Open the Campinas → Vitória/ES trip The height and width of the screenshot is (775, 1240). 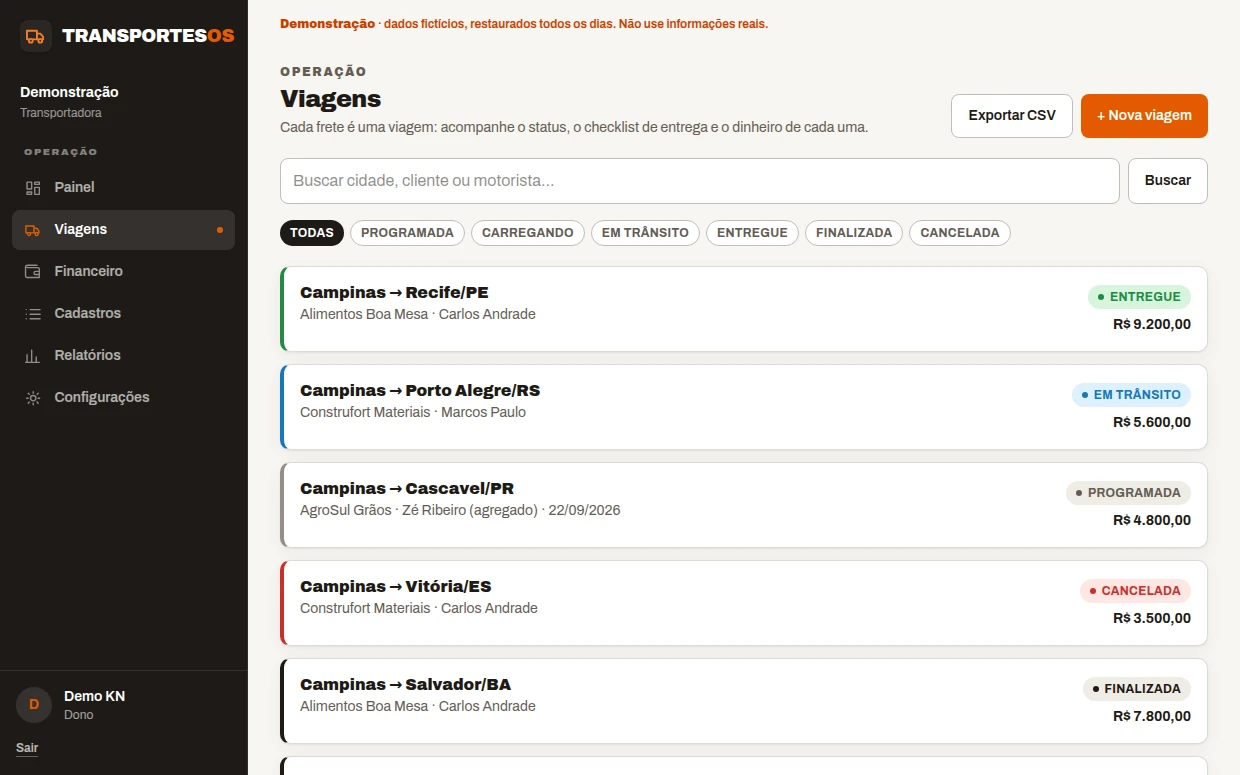(744, 603)
